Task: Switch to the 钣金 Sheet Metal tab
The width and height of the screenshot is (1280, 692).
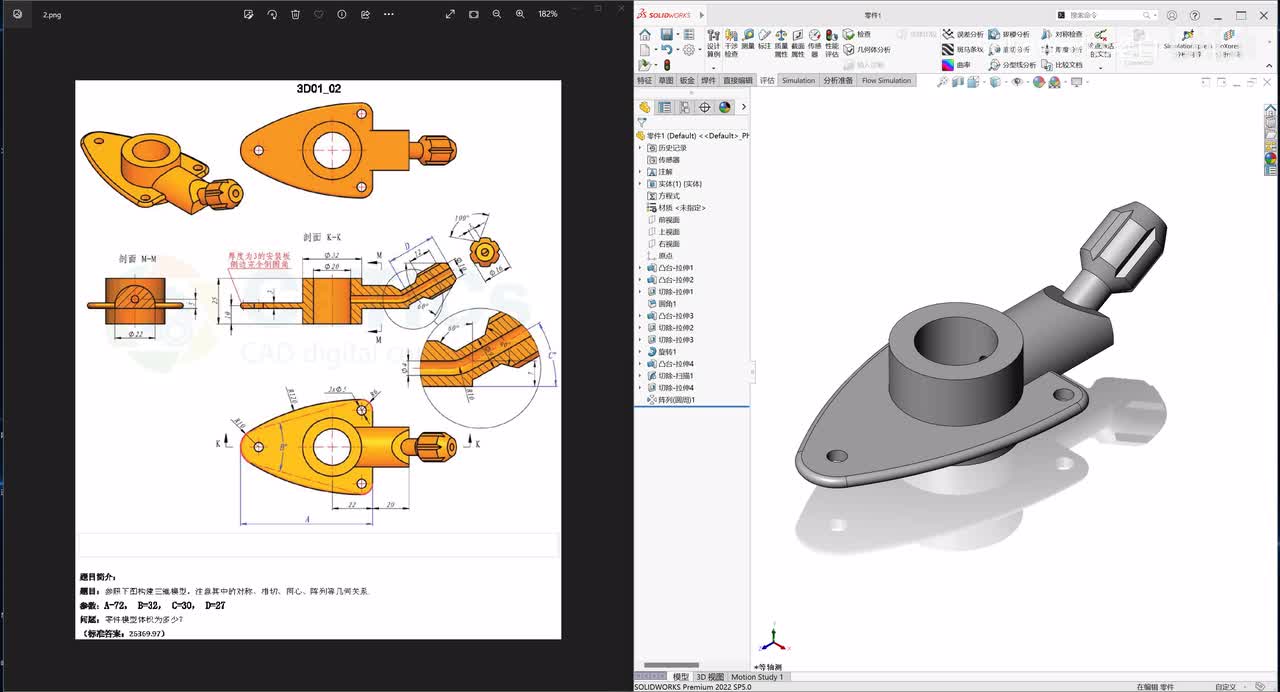Action: click(687, 81)
